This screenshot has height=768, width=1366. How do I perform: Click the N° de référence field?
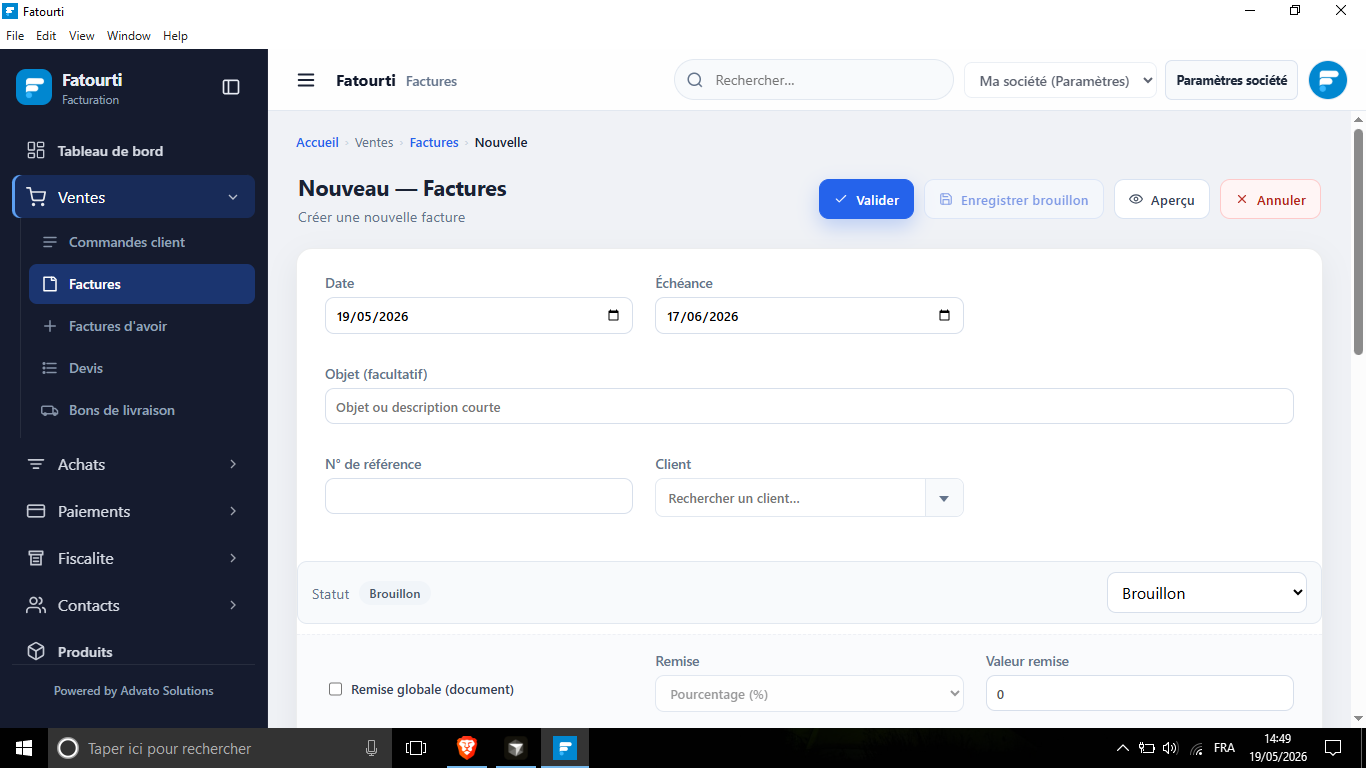[478, 496]
